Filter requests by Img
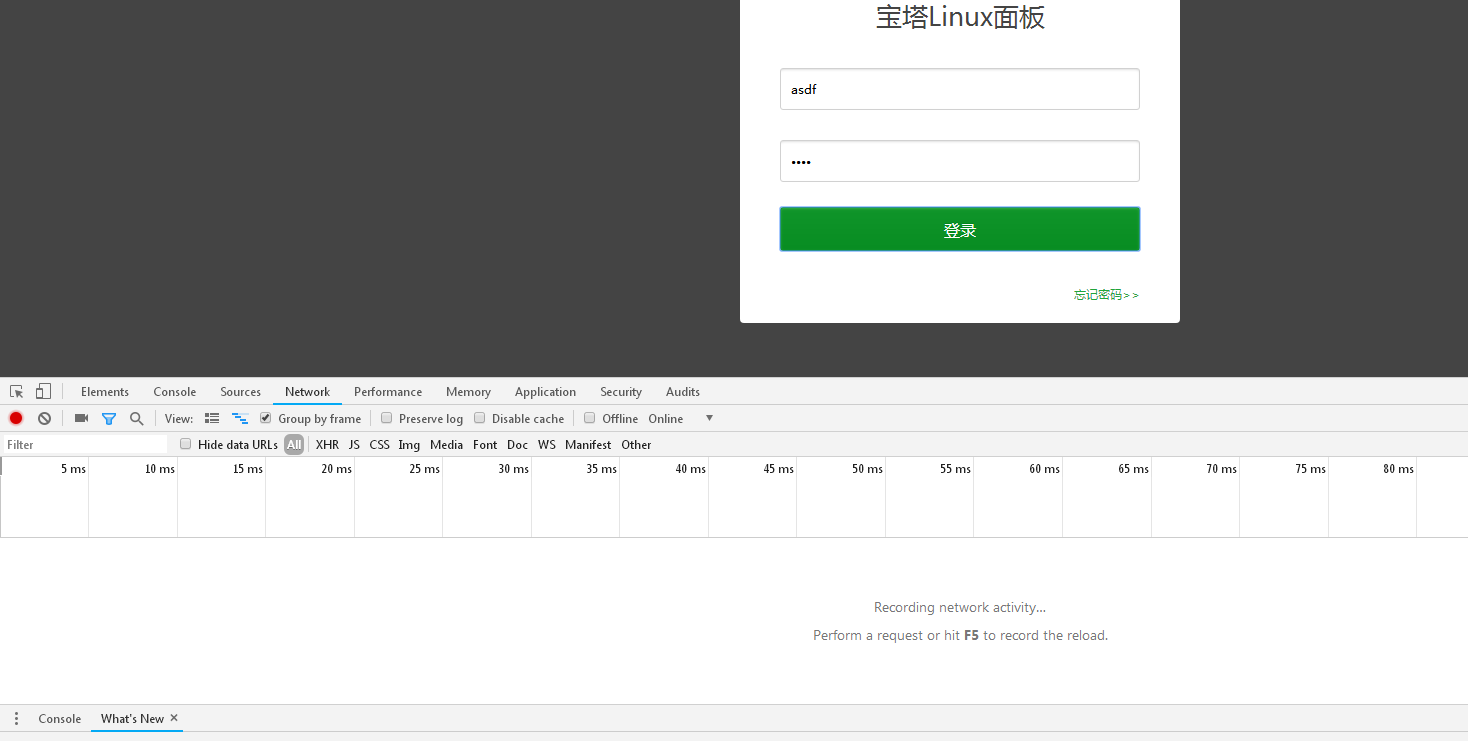The width and height of the screenshot is (1468, 741). 409,445
